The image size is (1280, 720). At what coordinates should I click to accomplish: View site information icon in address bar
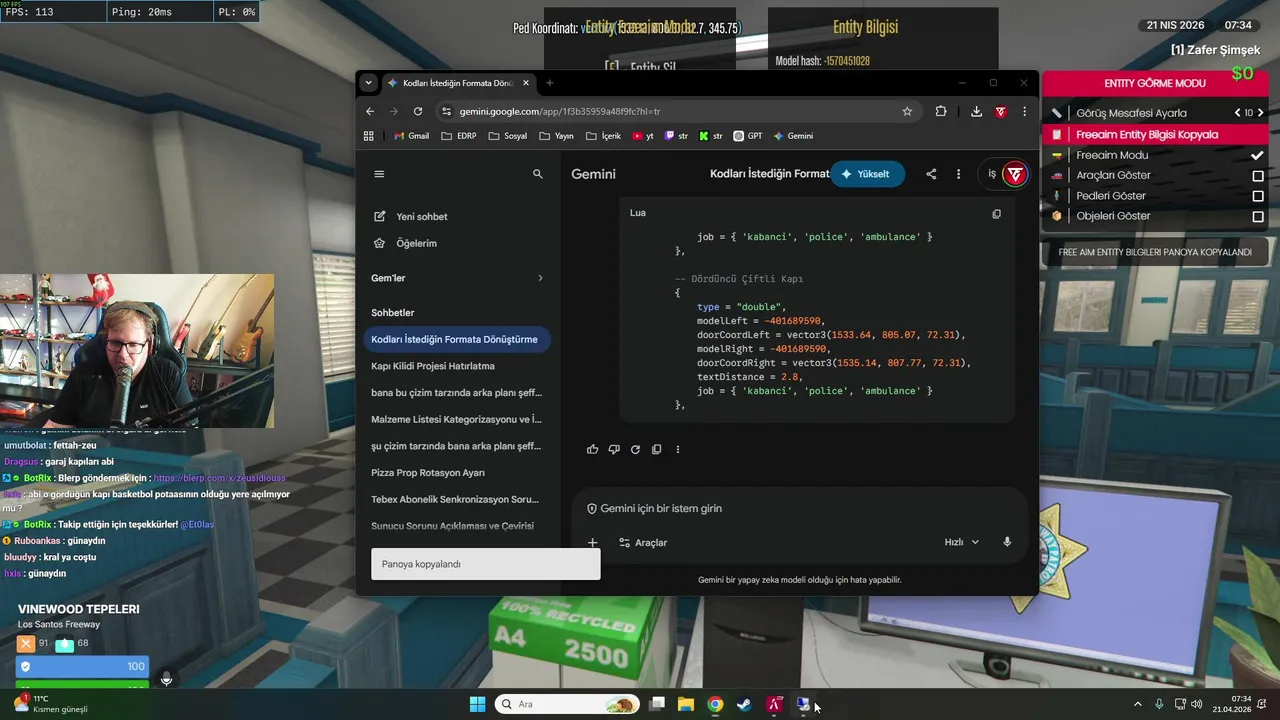pos(447,111)
